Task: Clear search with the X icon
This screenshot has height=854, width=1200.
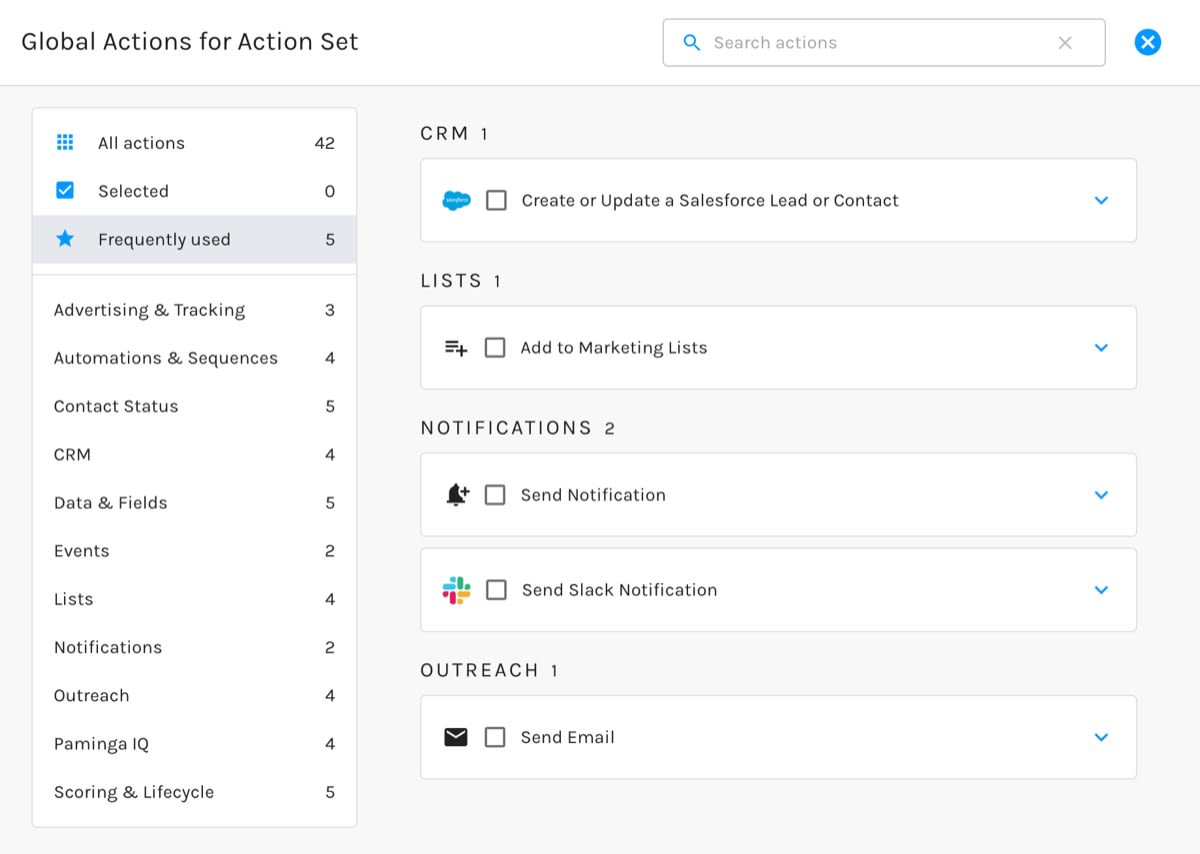Action: [x=1065, y=43]
